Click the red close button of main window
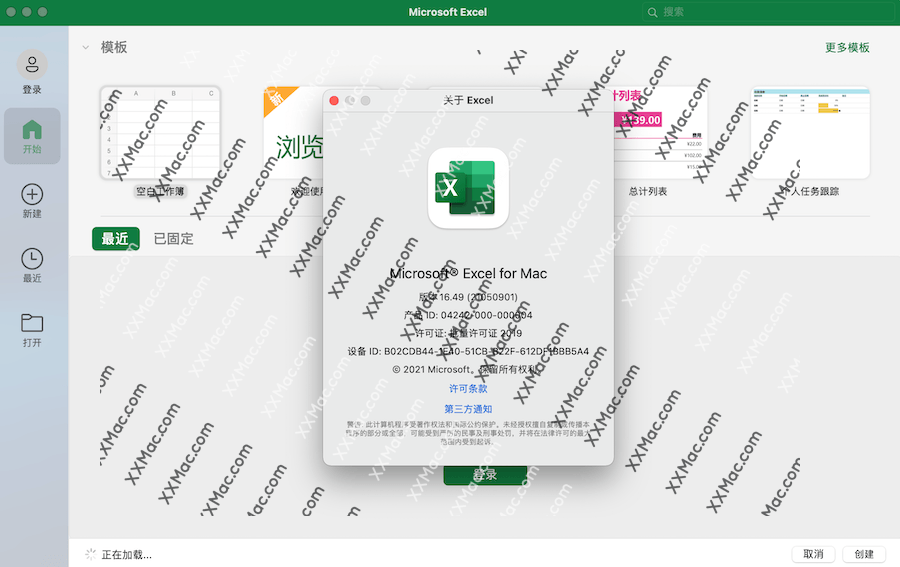 [x=10, y=11]
